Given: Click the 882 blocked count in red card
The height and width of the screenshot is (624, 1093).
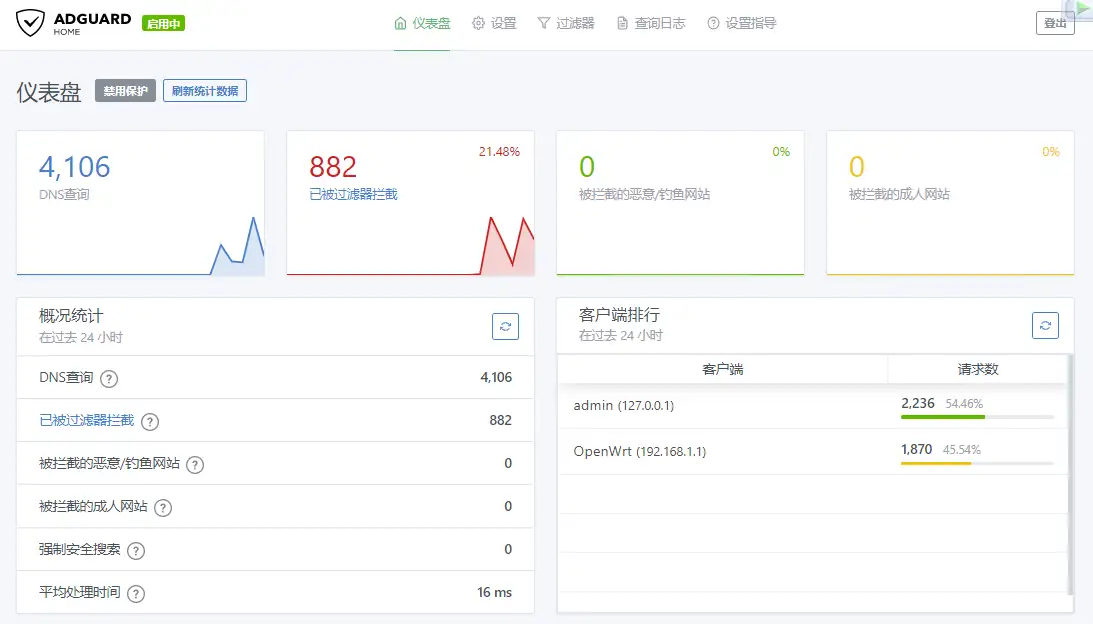Looking at the screenshot, I should pyautogui.click(x=333, y=167).
